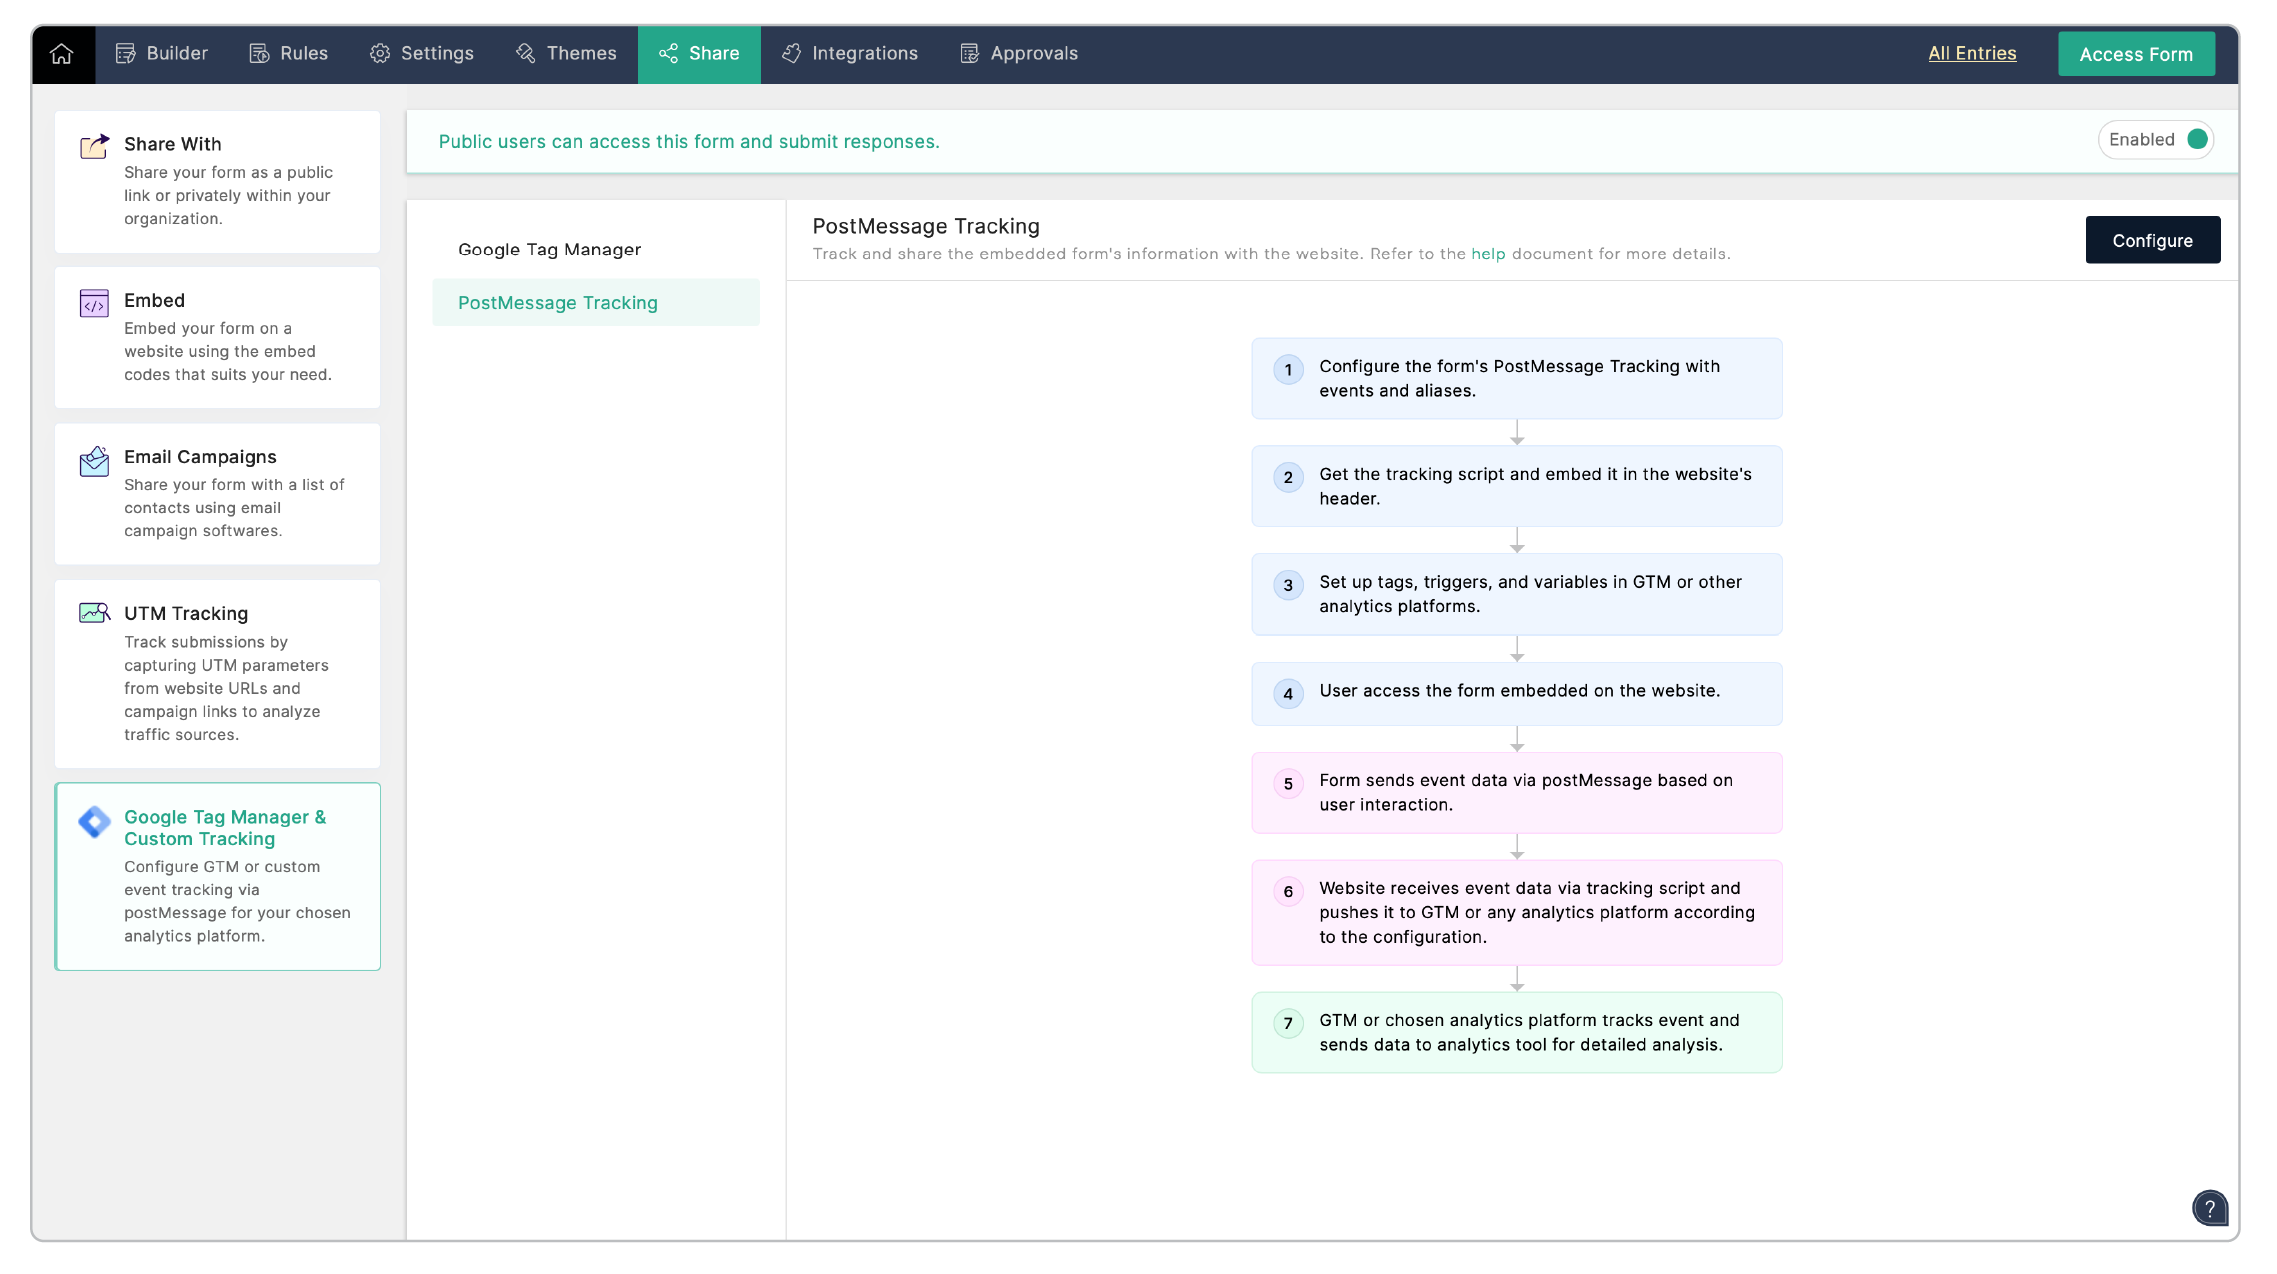Select the Google Tag Manager tab
Screen dimensions: 2277x1274
[x=549, y=249]
